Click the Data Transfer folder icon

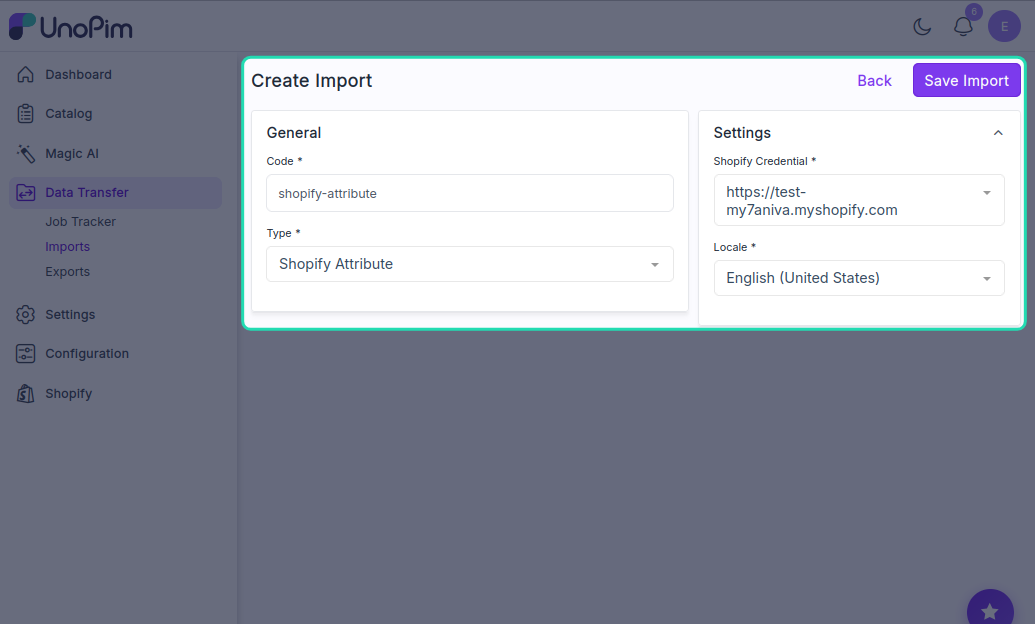click(25, 193)
